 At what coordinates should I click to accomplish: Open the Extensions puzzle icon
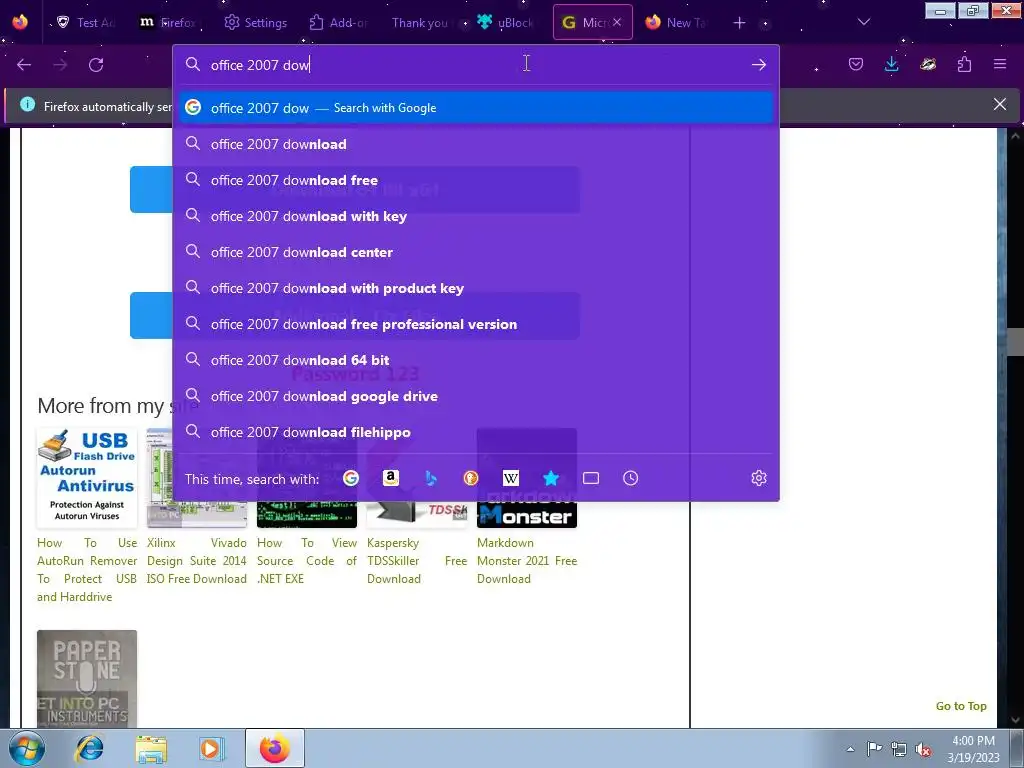coord(965,64)
